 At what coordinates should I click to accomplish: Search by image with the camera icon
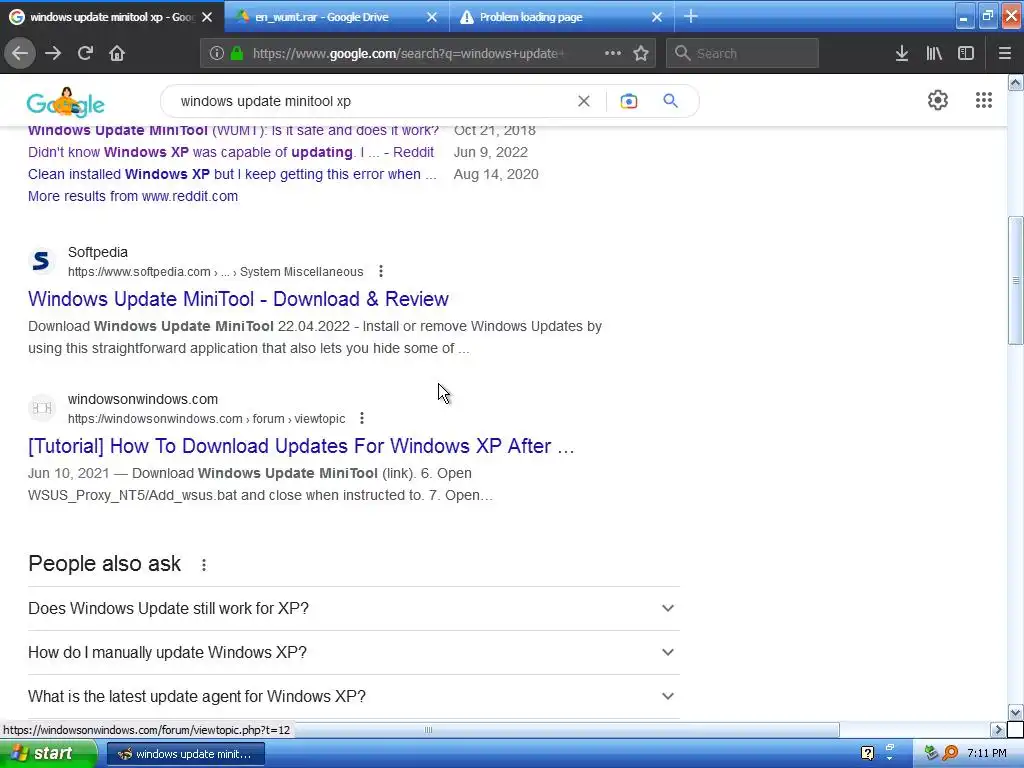click(629, 101)
